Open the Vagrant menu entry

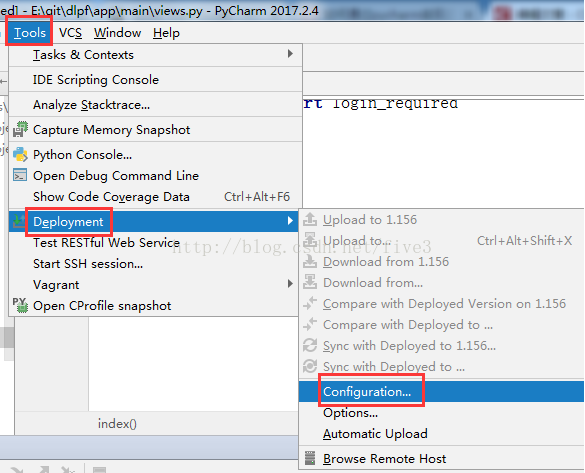pyautogui.click(x=153, y=285)
